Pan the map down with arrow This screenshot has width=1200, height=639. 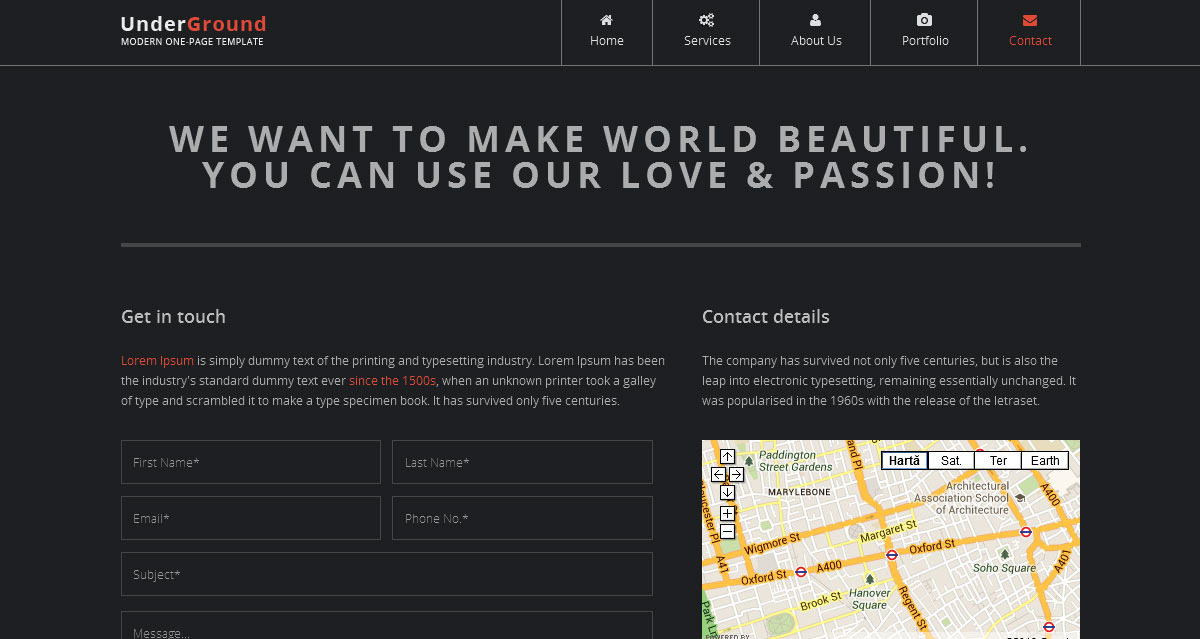tap(727, 492)
